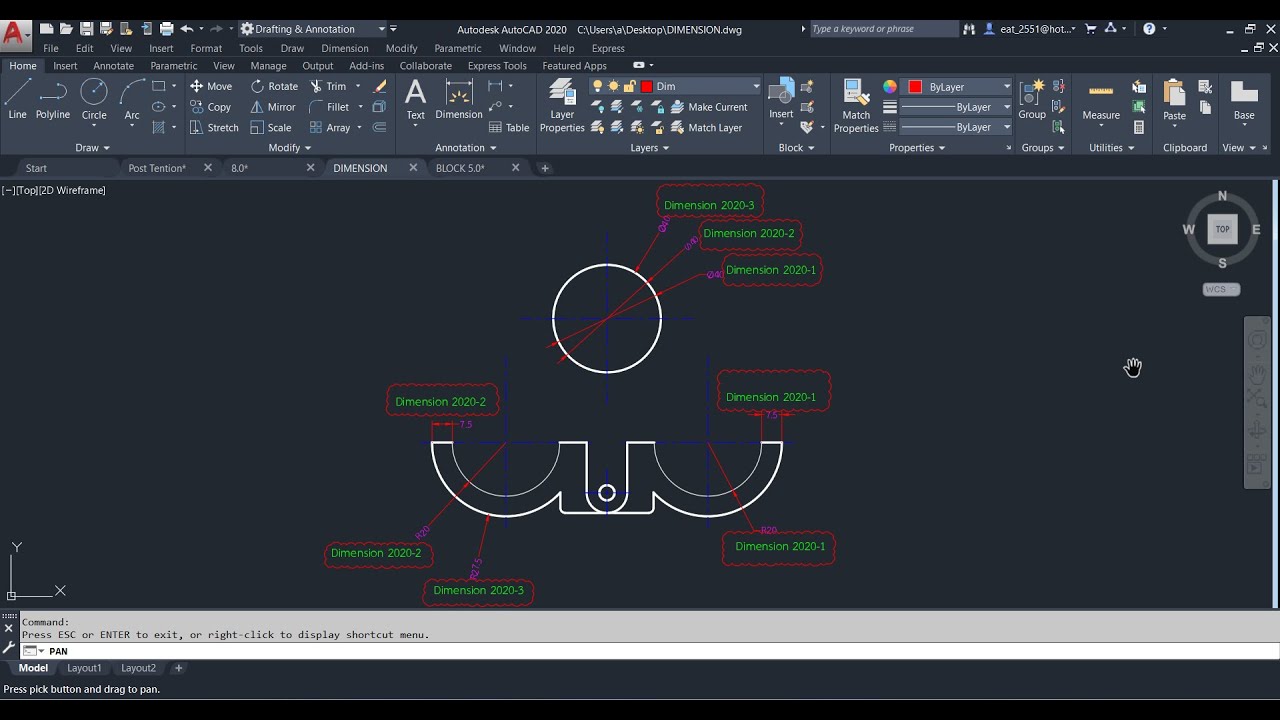Click the Group tool
Screen dimensions: 1280x720
coord(1032,100)
